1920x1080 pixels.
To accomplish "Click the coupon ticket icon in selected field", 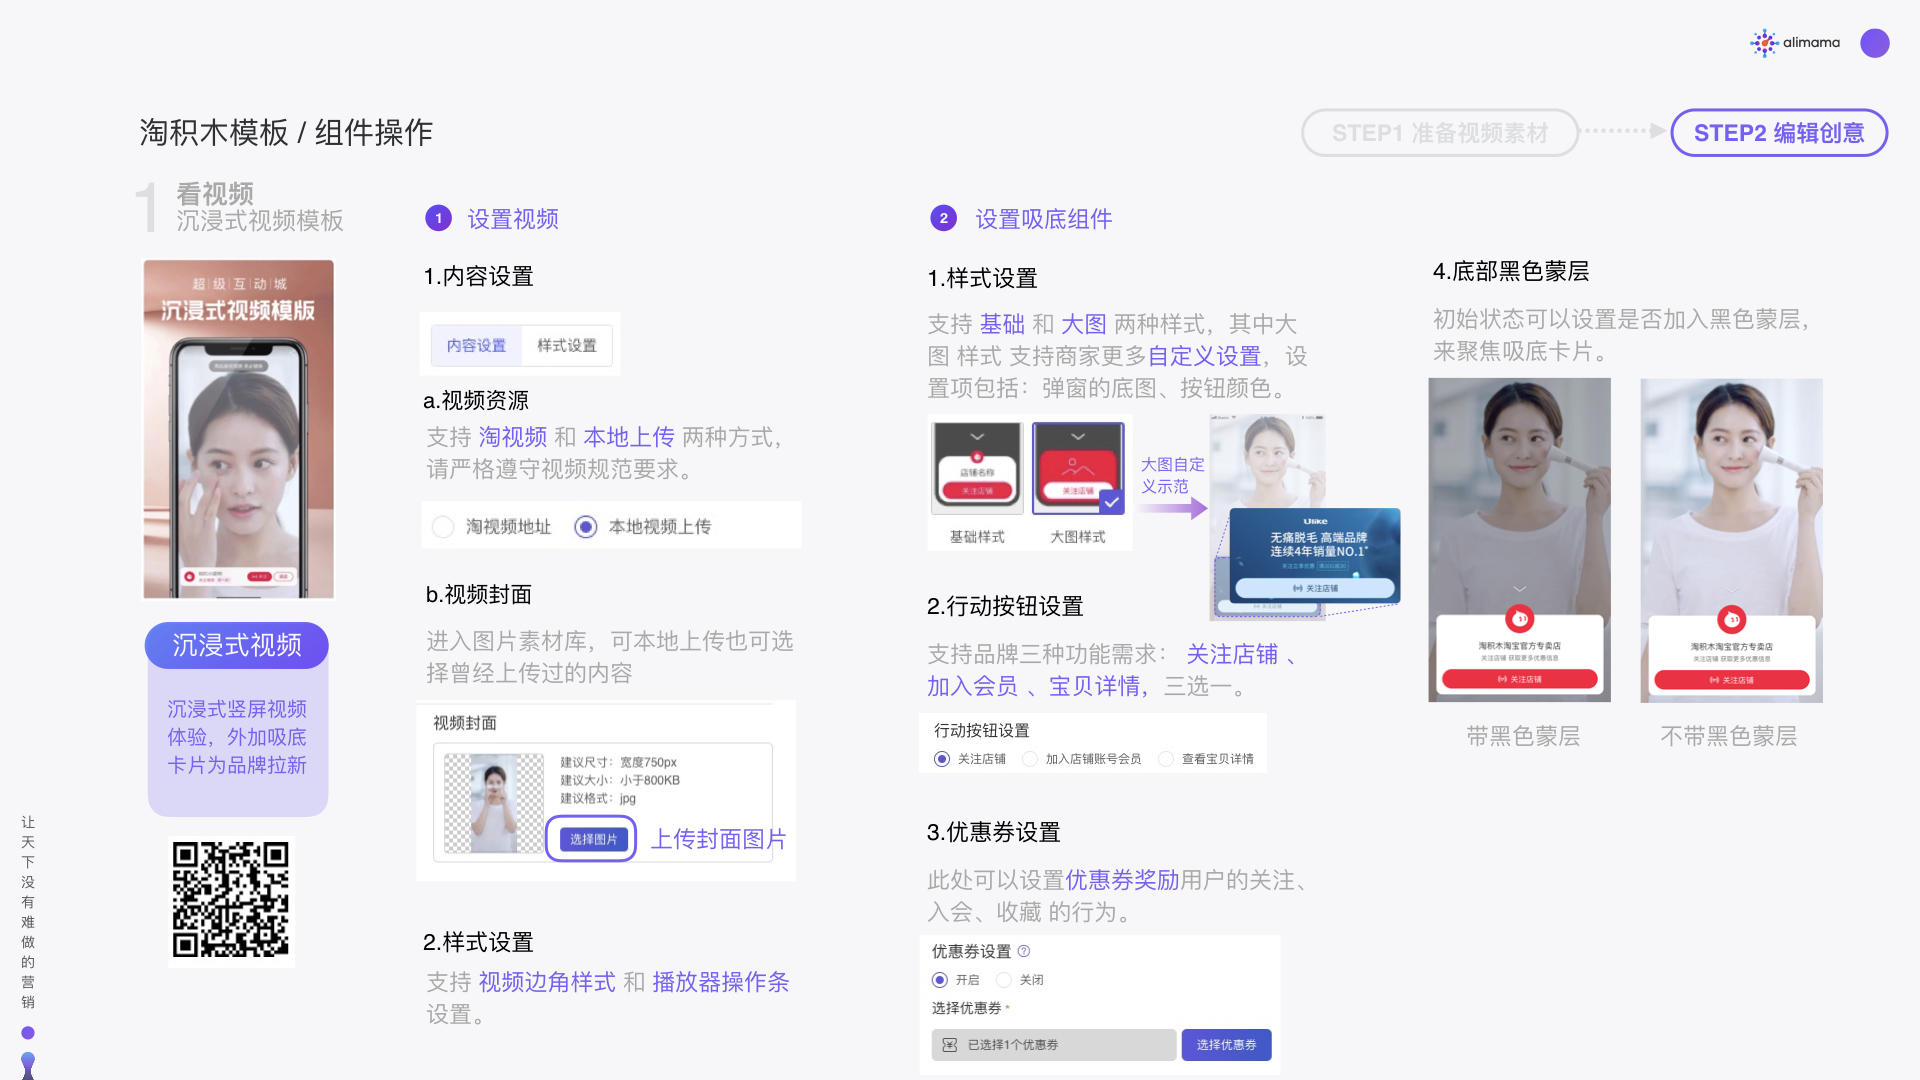I will [x=950, y=1045].
